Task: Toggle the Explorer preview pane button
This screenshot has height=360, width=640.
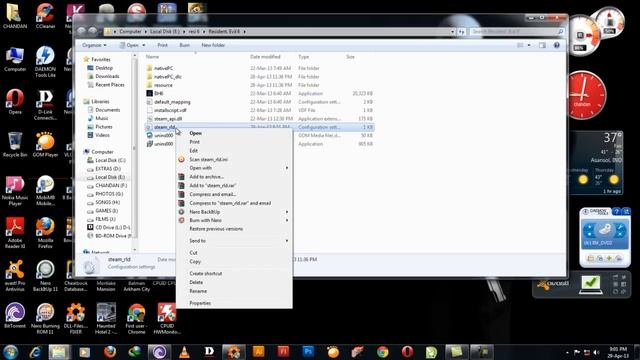Action: click(542, 45)
